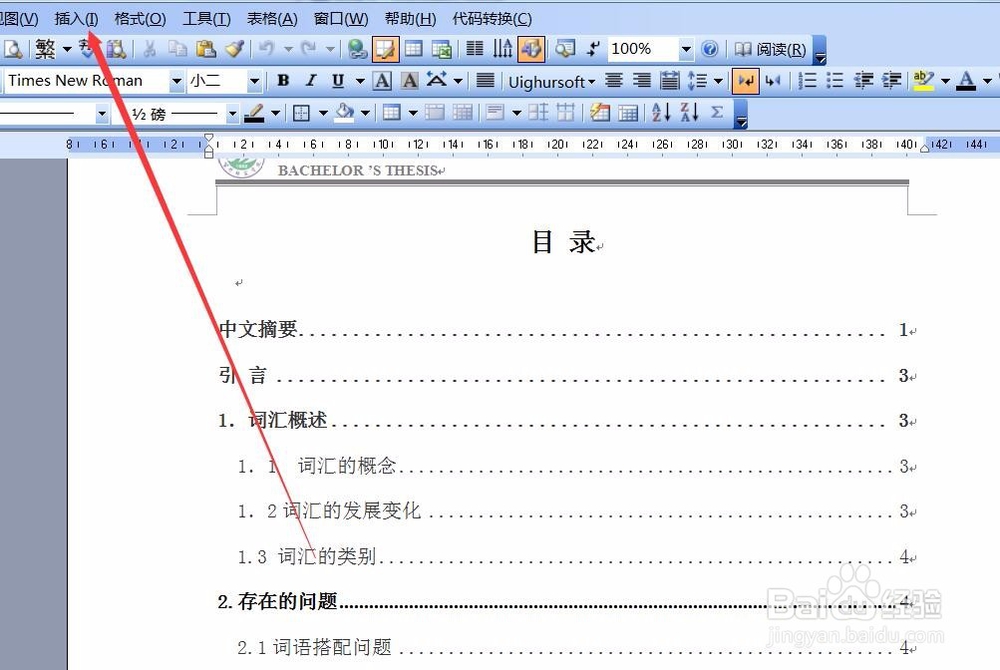
Task: Open the 工具(T) Tools menu
Action: (x=207, y=18)
